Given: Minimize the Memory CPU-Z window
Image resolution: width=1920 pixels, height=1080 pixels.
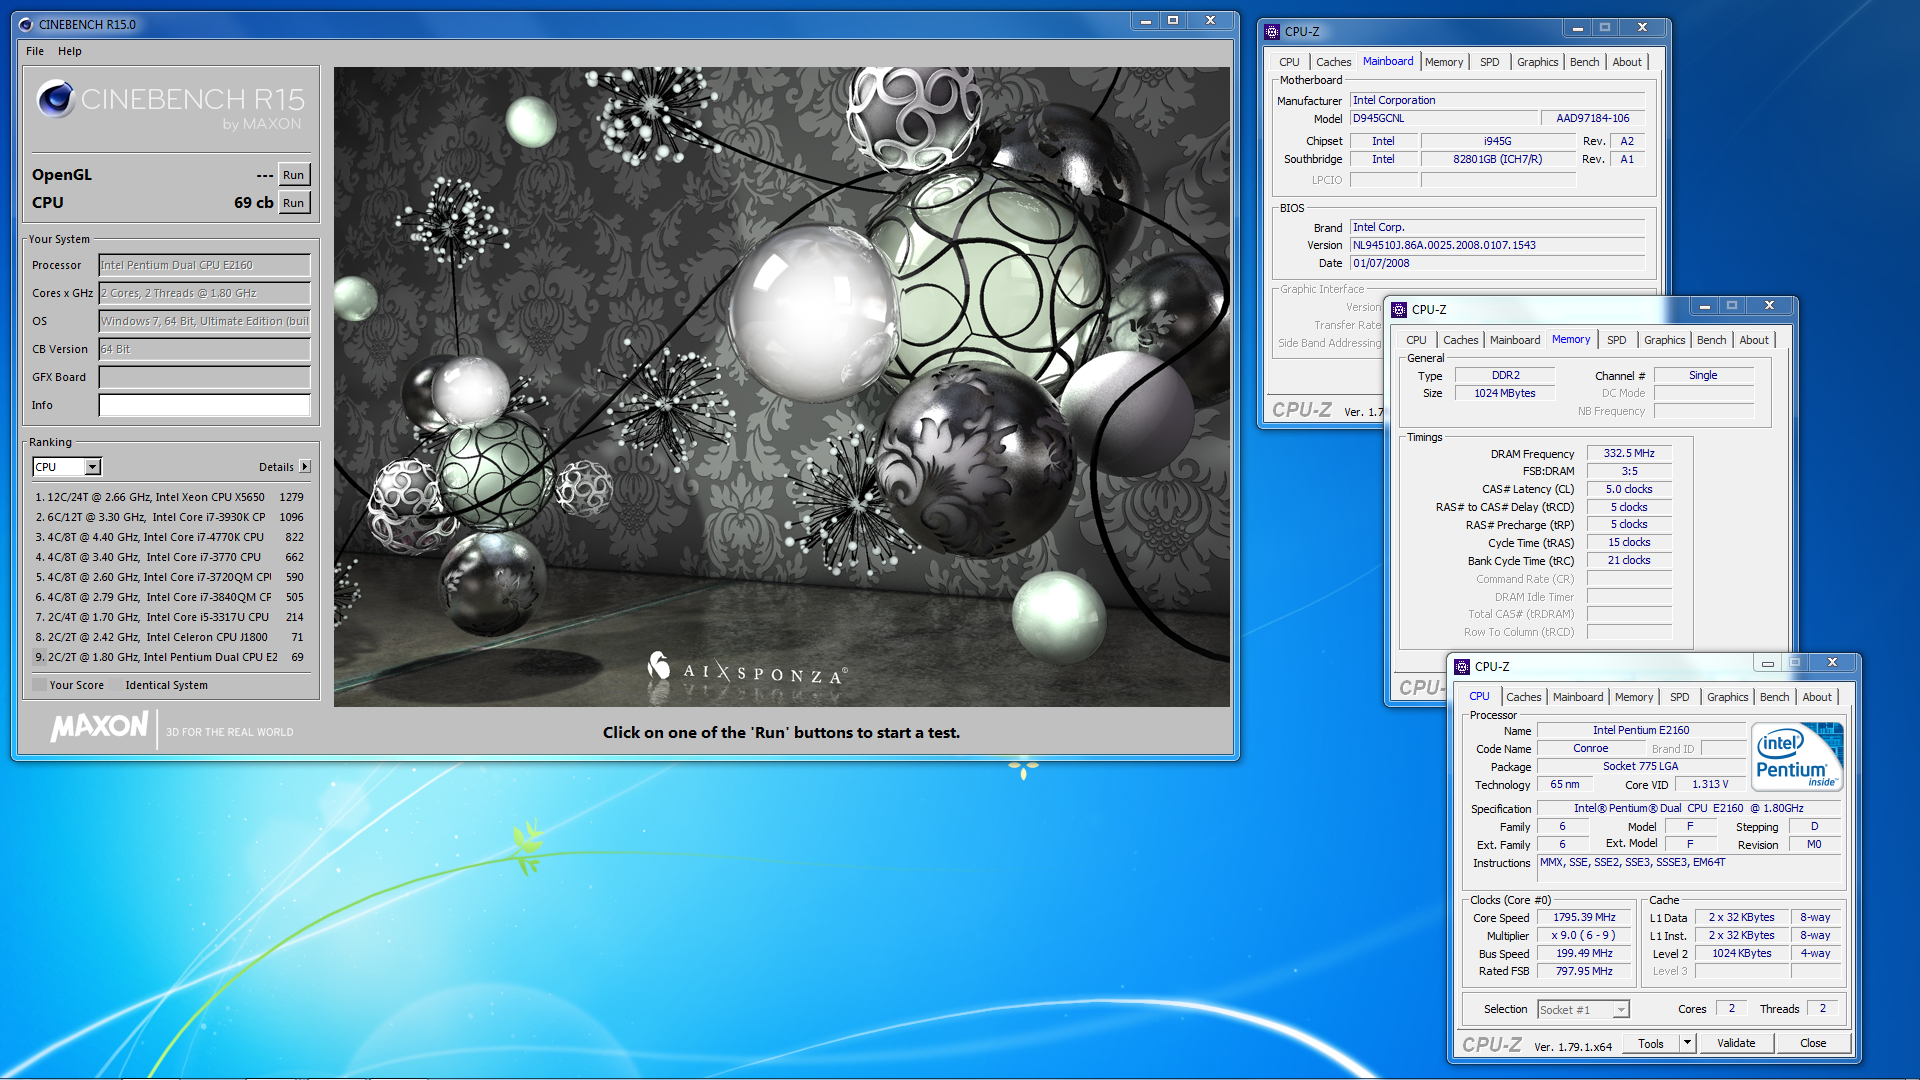Looking at the screenshot, I should tap(1704, 306).
